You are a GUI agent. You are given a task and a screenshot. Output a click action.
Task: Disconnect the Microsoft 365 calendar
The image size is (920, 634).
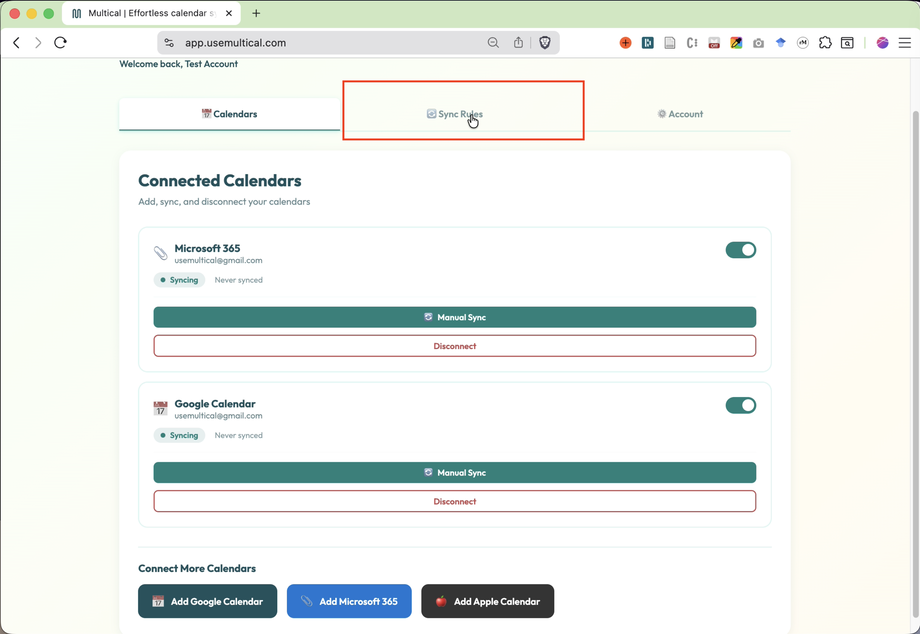pos(455,346)
